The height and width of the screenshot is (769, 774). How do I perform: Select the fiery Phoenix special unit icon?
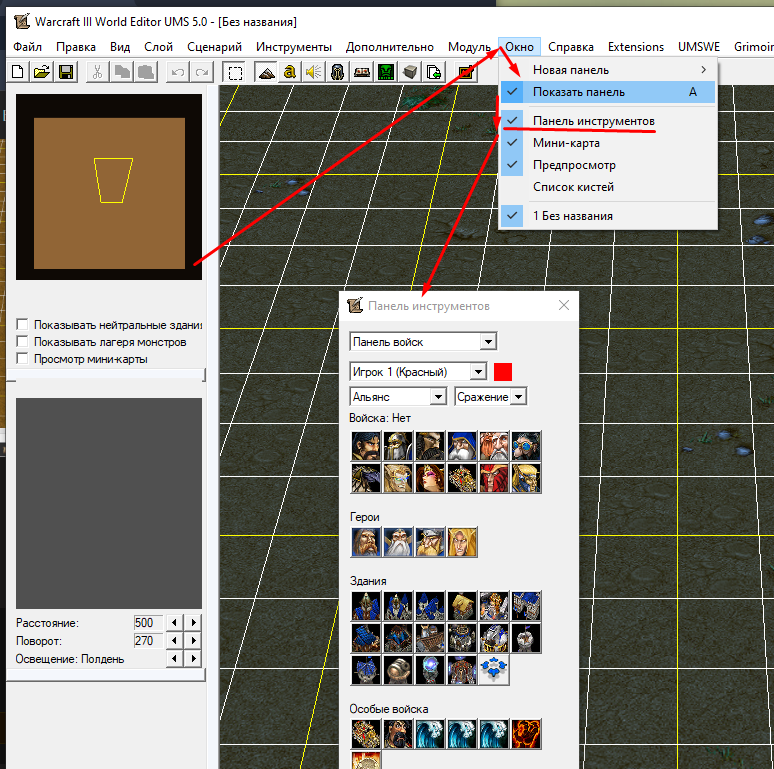[x=526, y=734]
